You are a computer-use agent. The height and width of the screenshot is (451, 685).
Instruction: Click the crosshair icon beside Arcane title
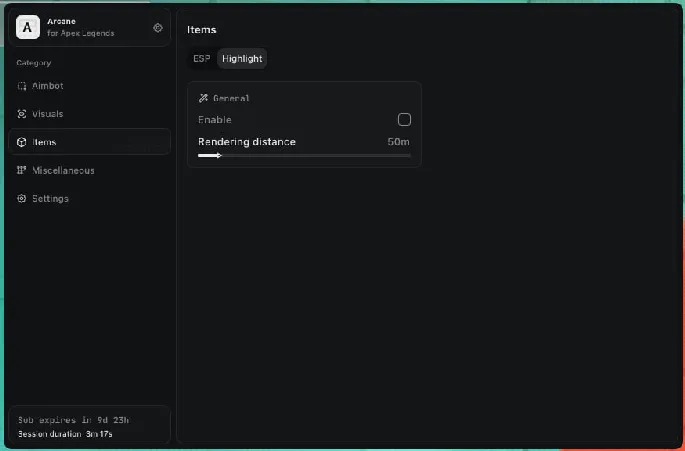click(158, 28)
